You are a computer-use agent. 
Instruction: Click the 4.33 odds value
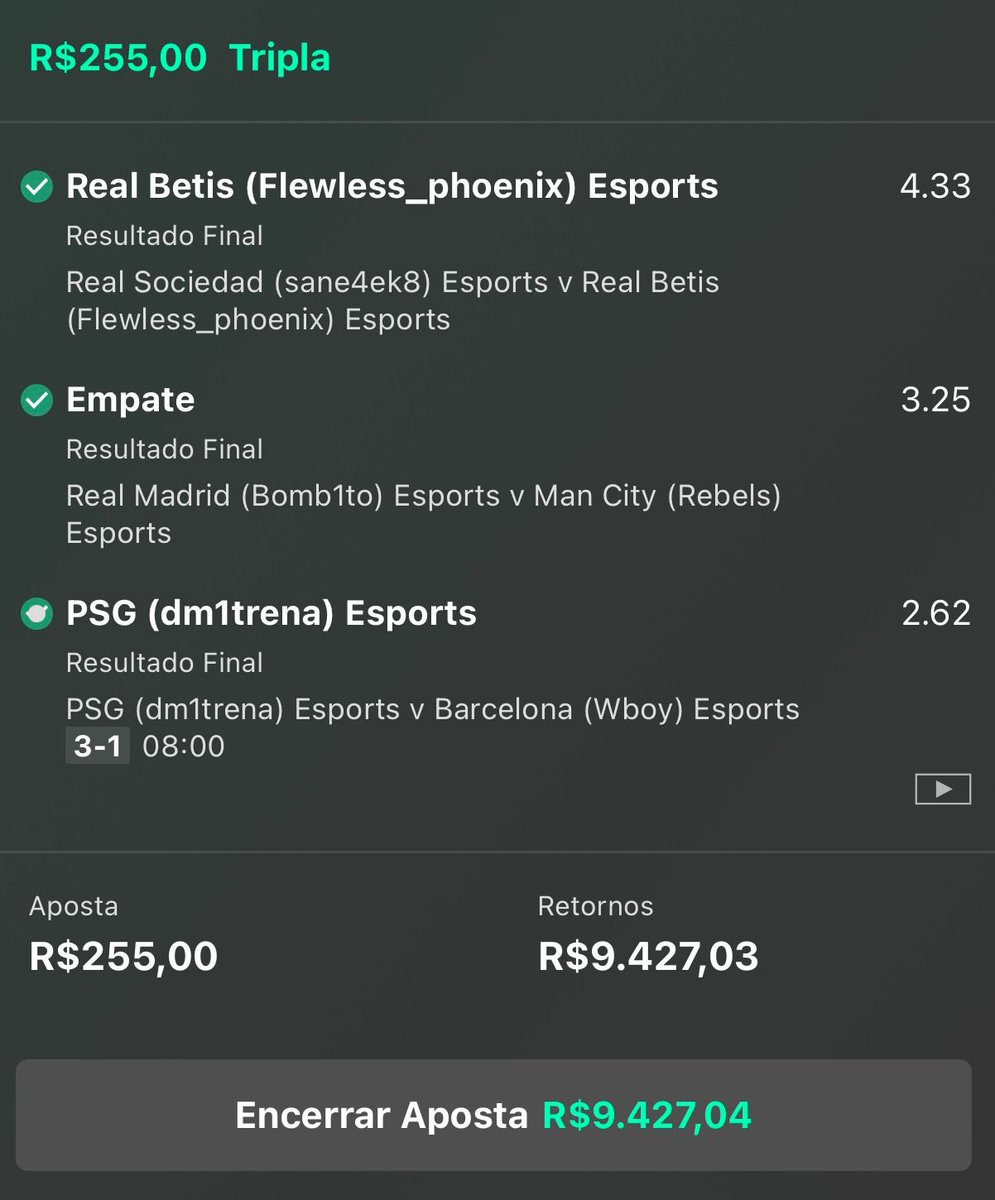click(935, 186)
